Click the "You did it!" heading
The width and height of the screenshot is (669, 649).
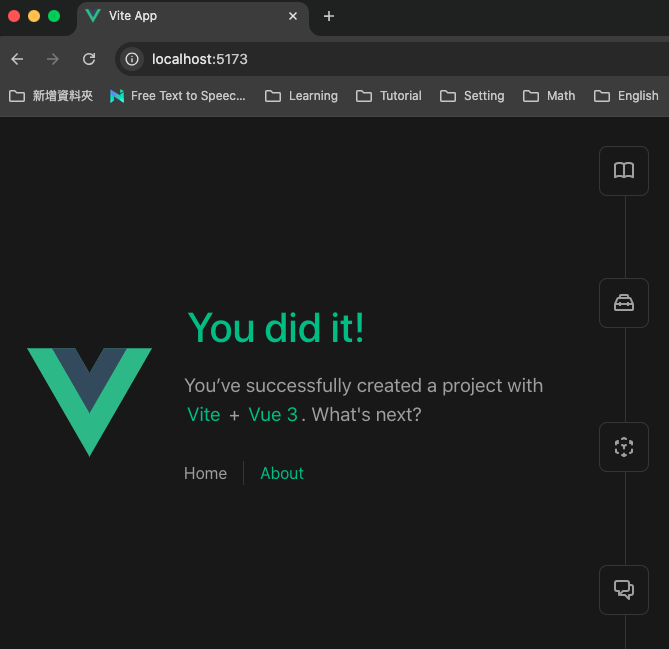(x=276, y=328)
